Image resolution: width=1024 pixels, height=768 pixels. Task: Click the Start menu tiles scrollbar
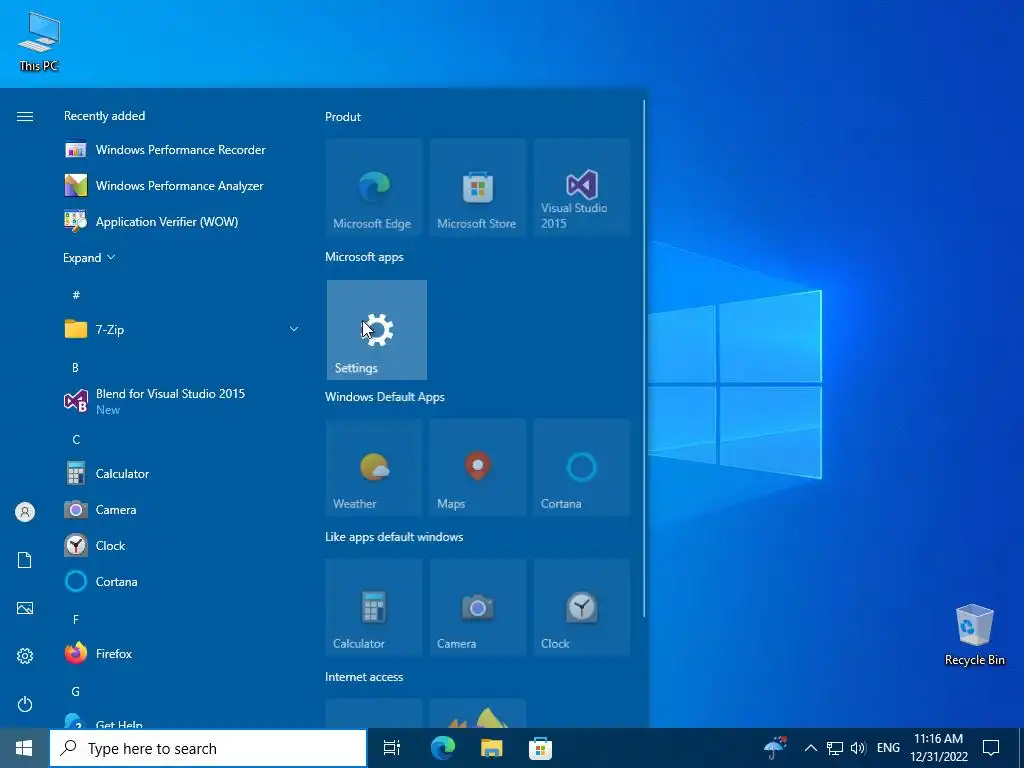pos(644,358)
